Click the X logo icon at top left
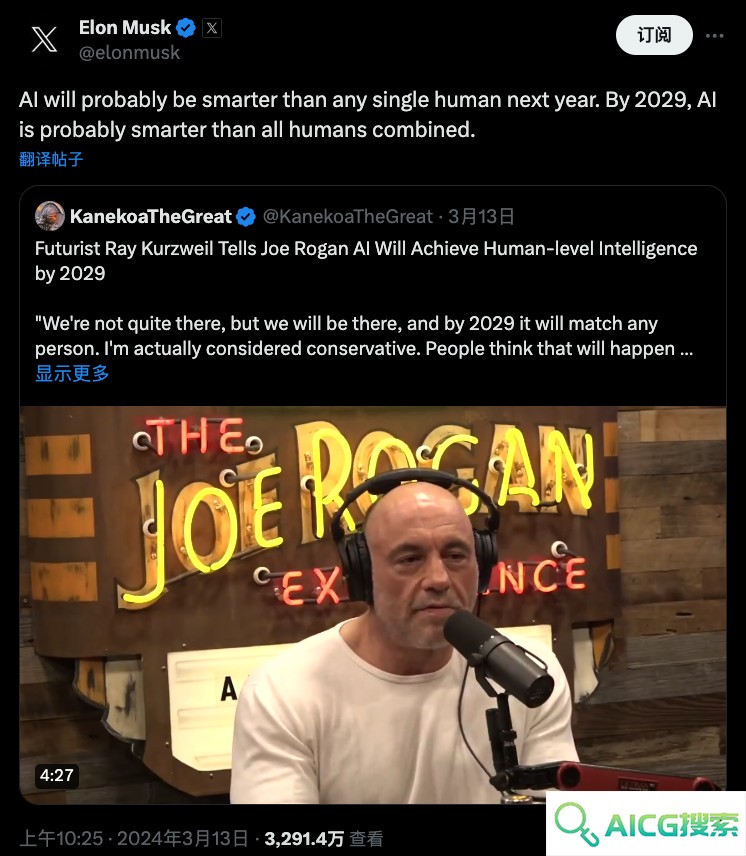The width and height of the screenshot is (746, 856). tap(44, 39)
